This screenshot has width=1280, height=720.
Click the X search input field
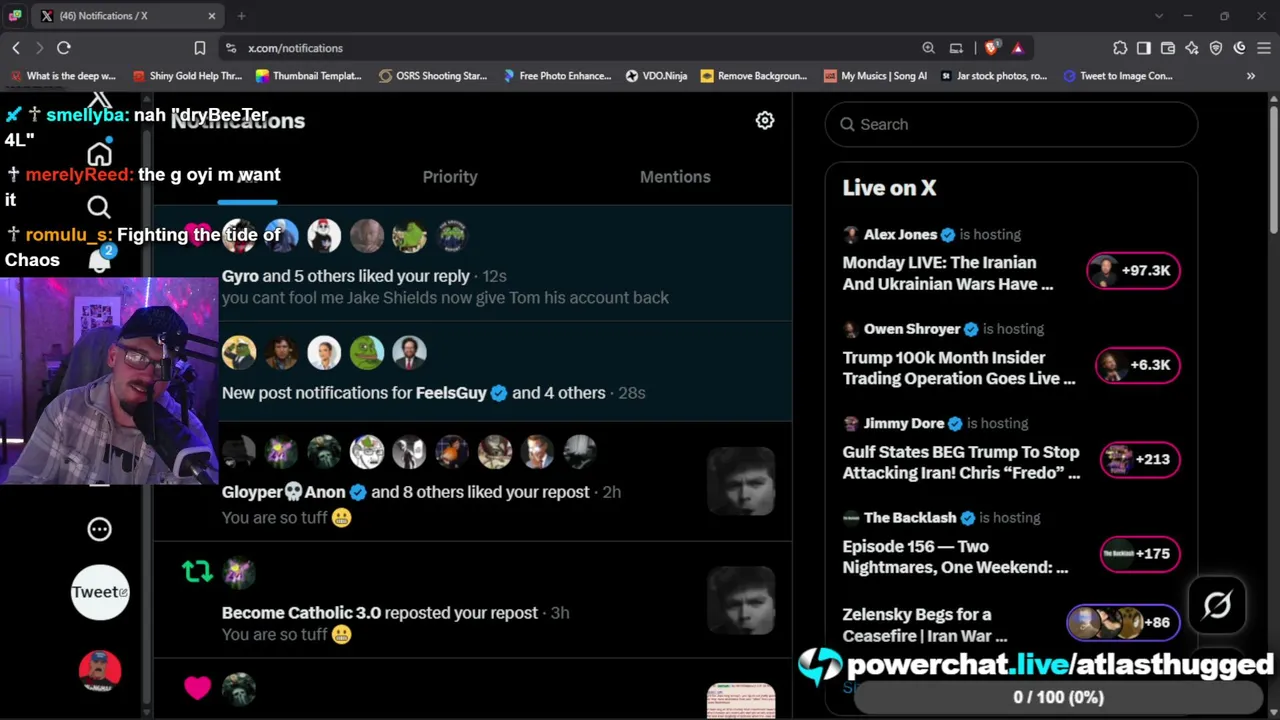point(1011,124)
